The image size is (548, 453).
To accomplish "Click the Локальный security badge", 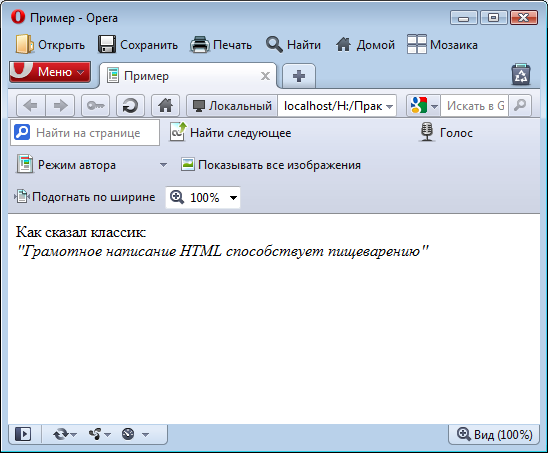I will [x=232, y=106].
